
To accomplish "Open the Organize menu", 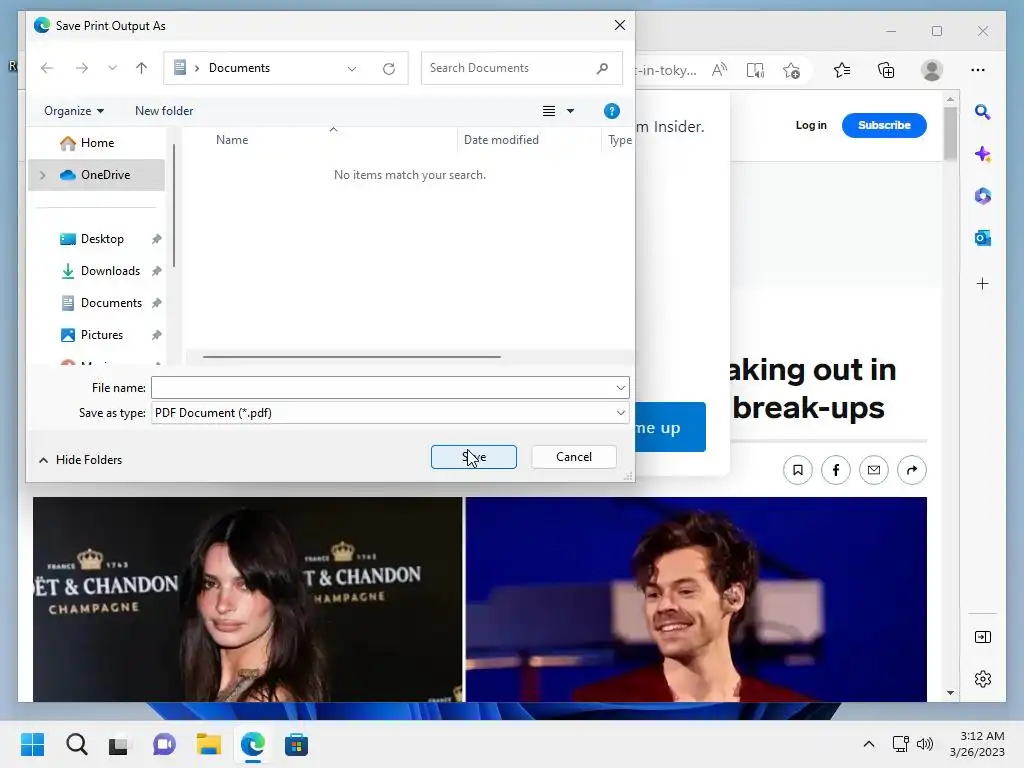I will tap(74, 111).
